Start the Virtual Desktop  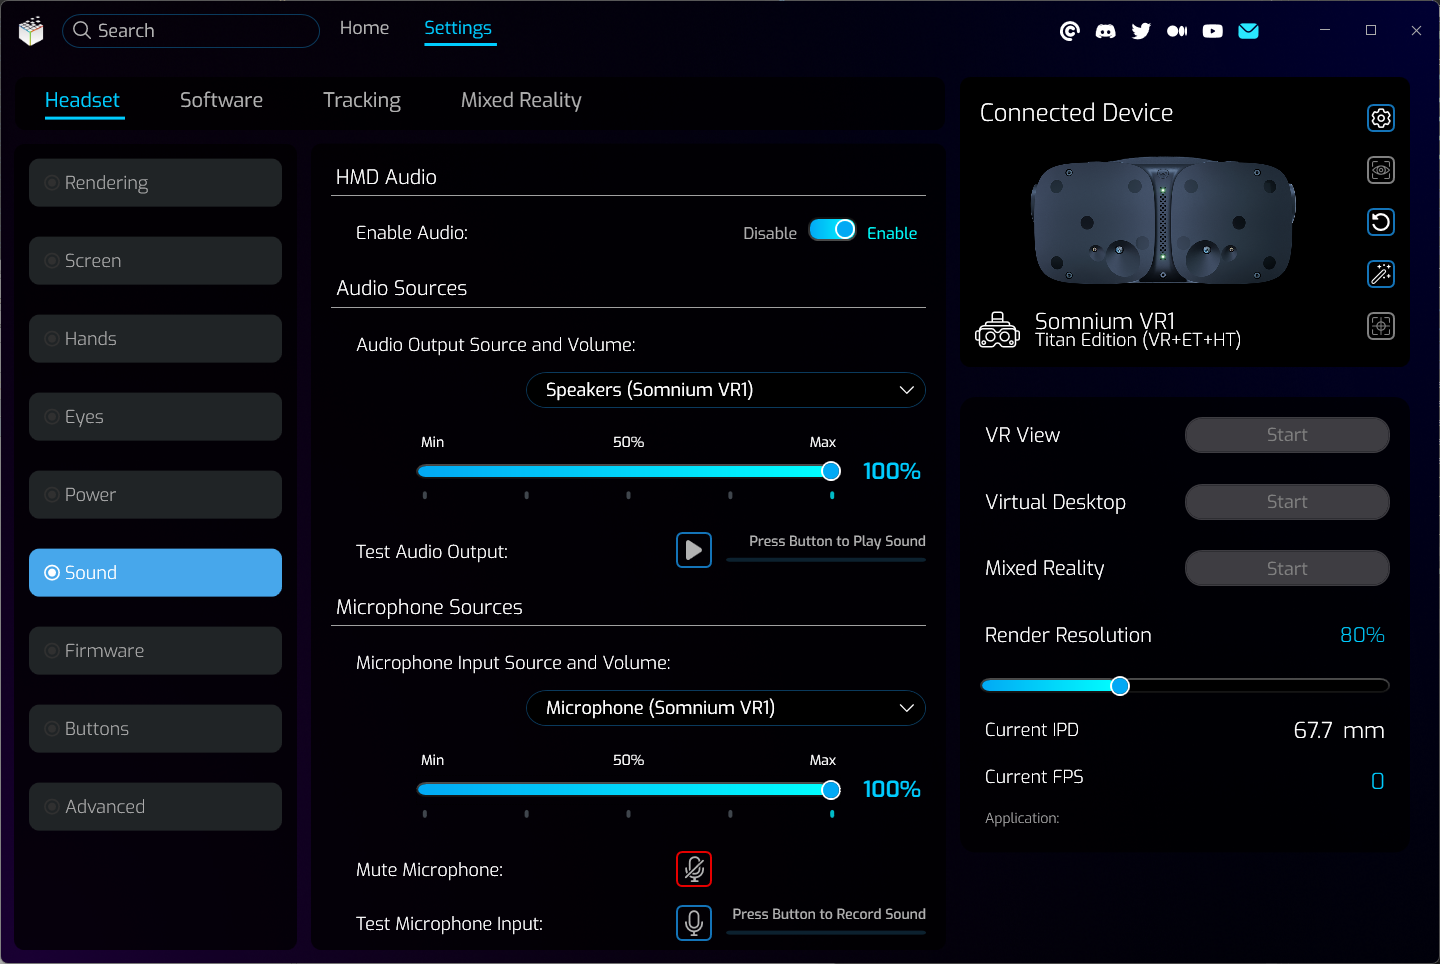1286,502
